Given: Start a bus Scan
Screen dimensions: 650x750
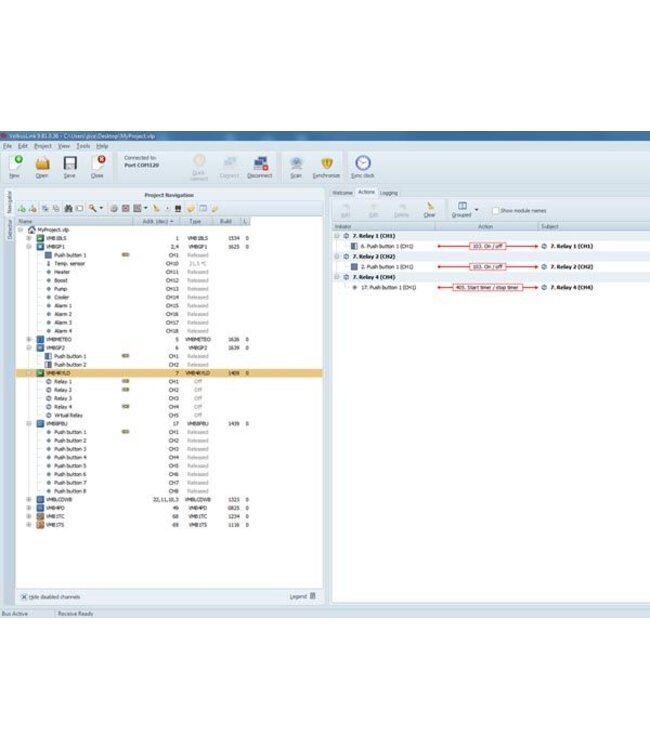Looking at the screenshot, I should click(x=297, y=164).
